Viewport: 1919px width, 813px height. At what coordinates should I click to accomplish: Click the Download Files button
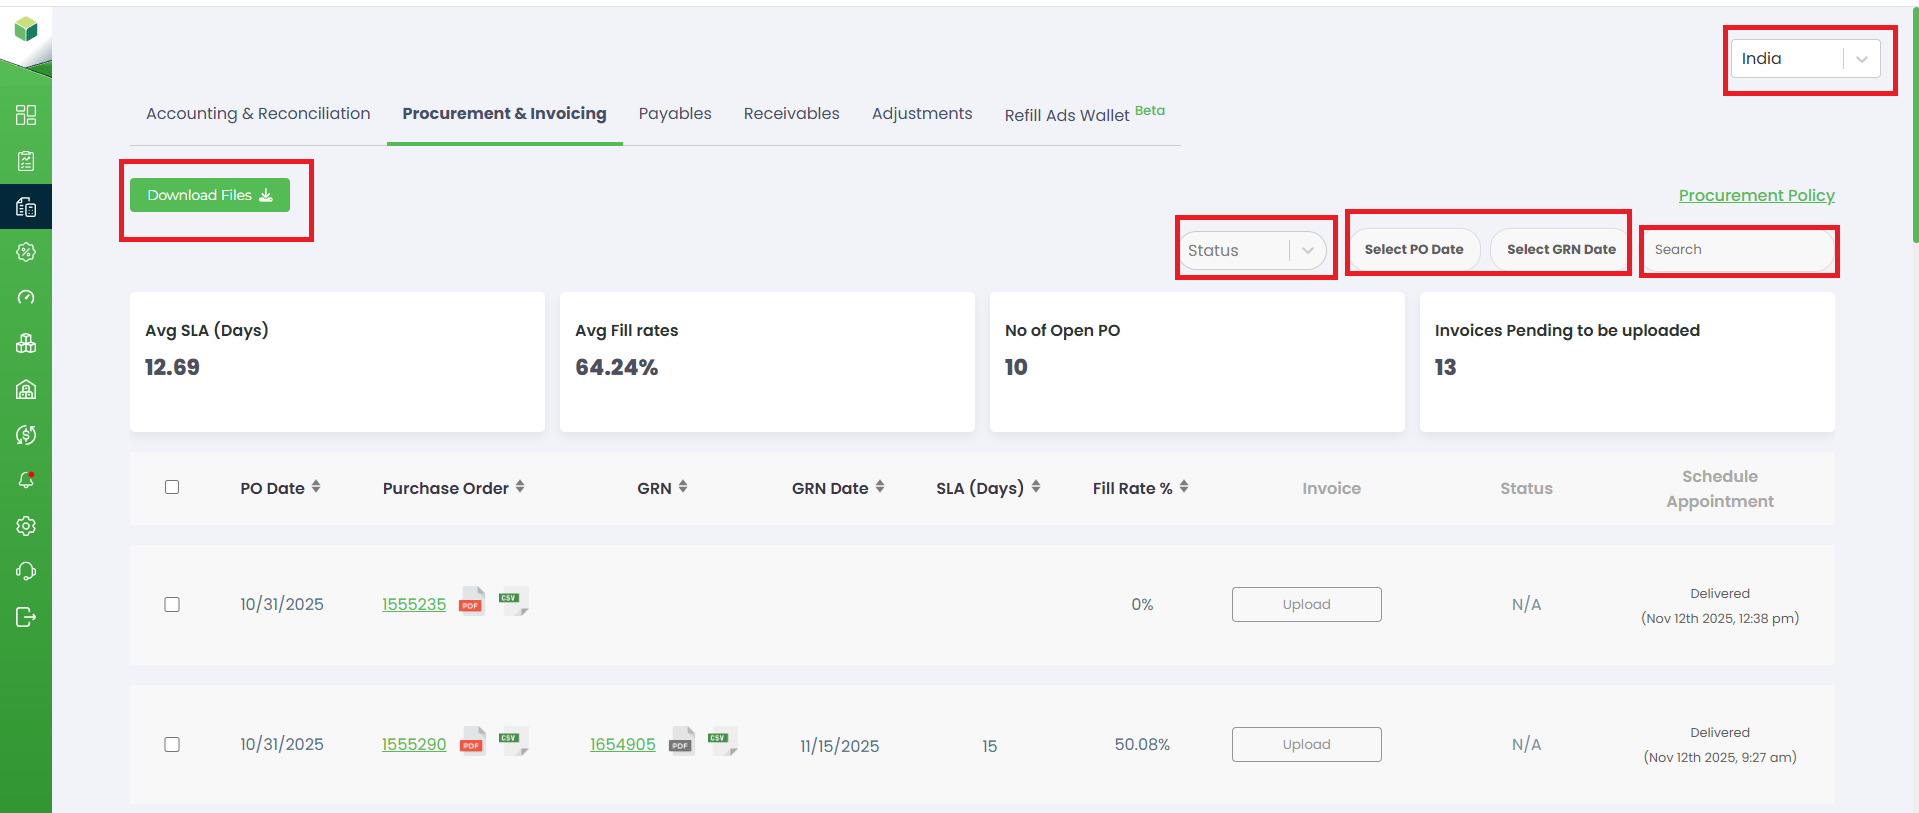210,195
